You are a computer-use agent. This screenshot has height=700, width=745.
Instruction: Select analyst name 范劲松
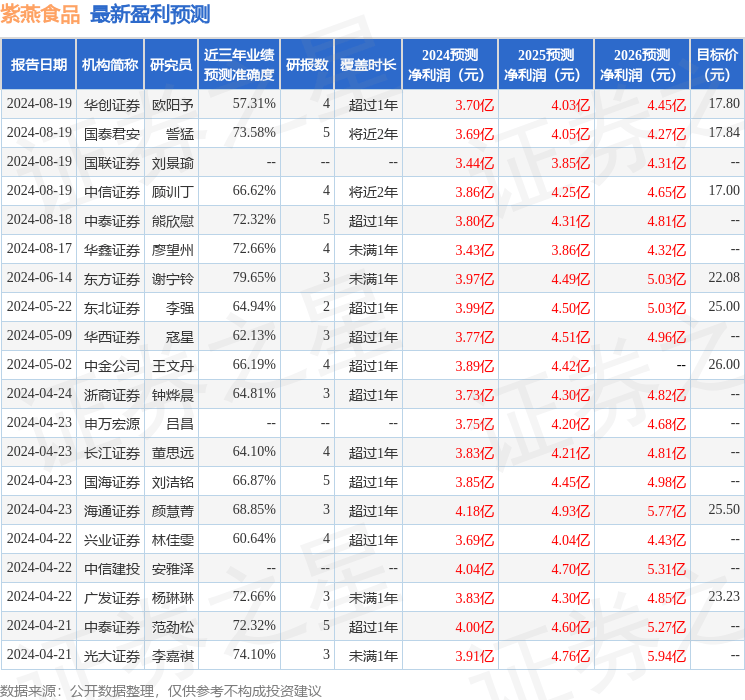172,627
